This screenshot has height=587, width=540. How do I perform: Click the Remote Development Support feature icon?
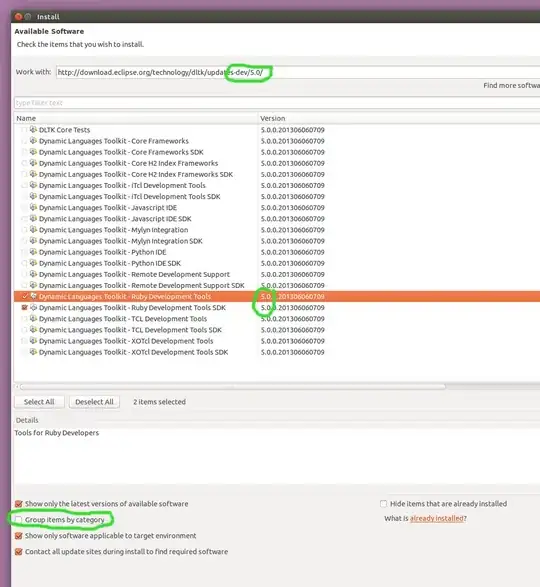(x=33, y=274)
